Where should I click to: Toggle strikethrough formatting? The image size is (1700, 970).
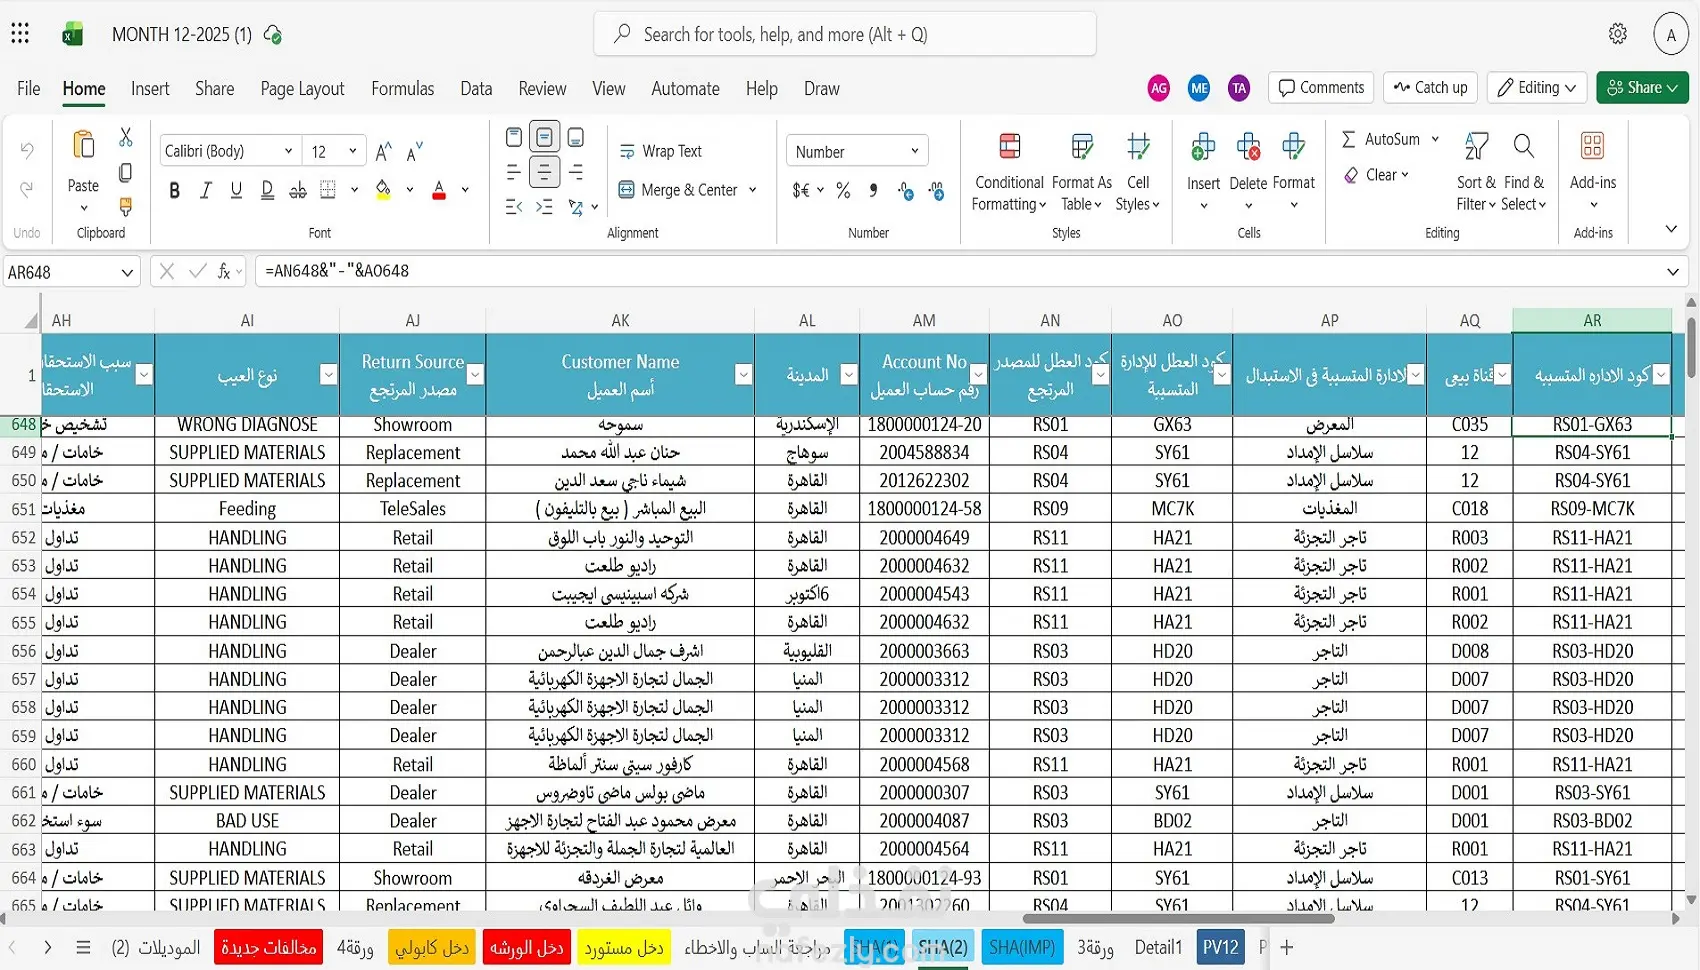[298, 190]
